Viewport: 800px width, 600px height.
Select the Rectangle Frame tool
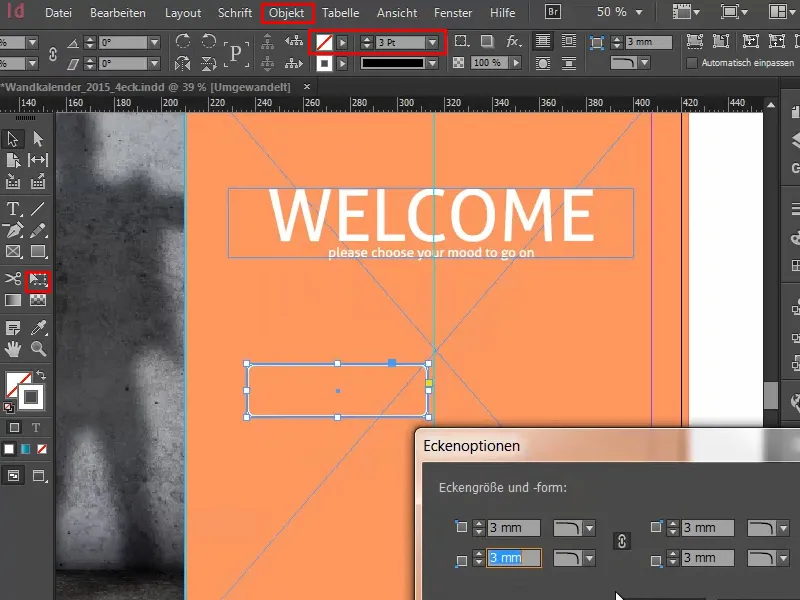[13, 252]
